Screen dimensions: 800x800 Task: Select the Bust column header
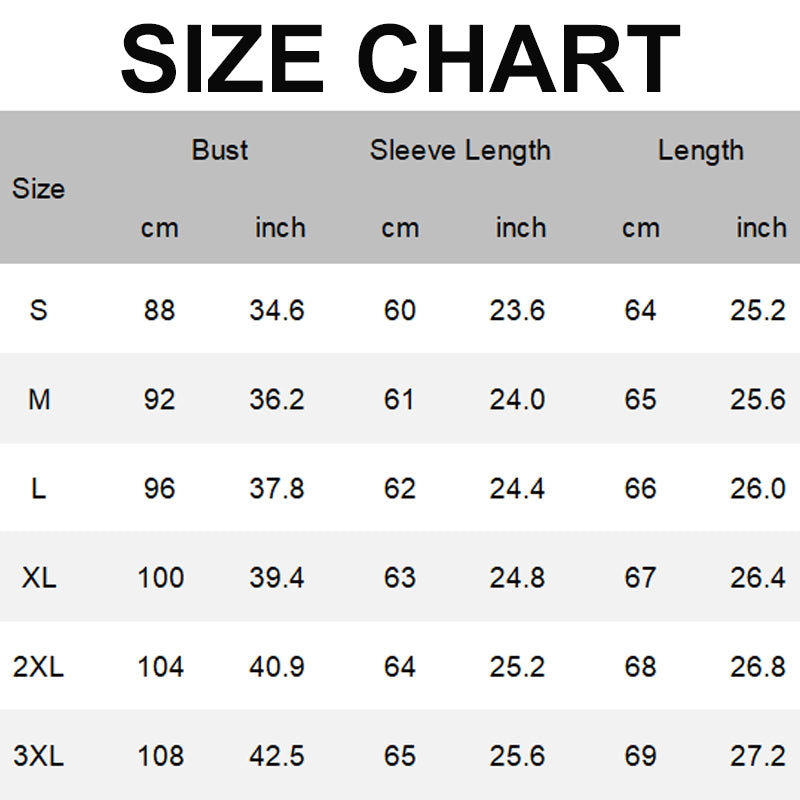click(220, 150)
